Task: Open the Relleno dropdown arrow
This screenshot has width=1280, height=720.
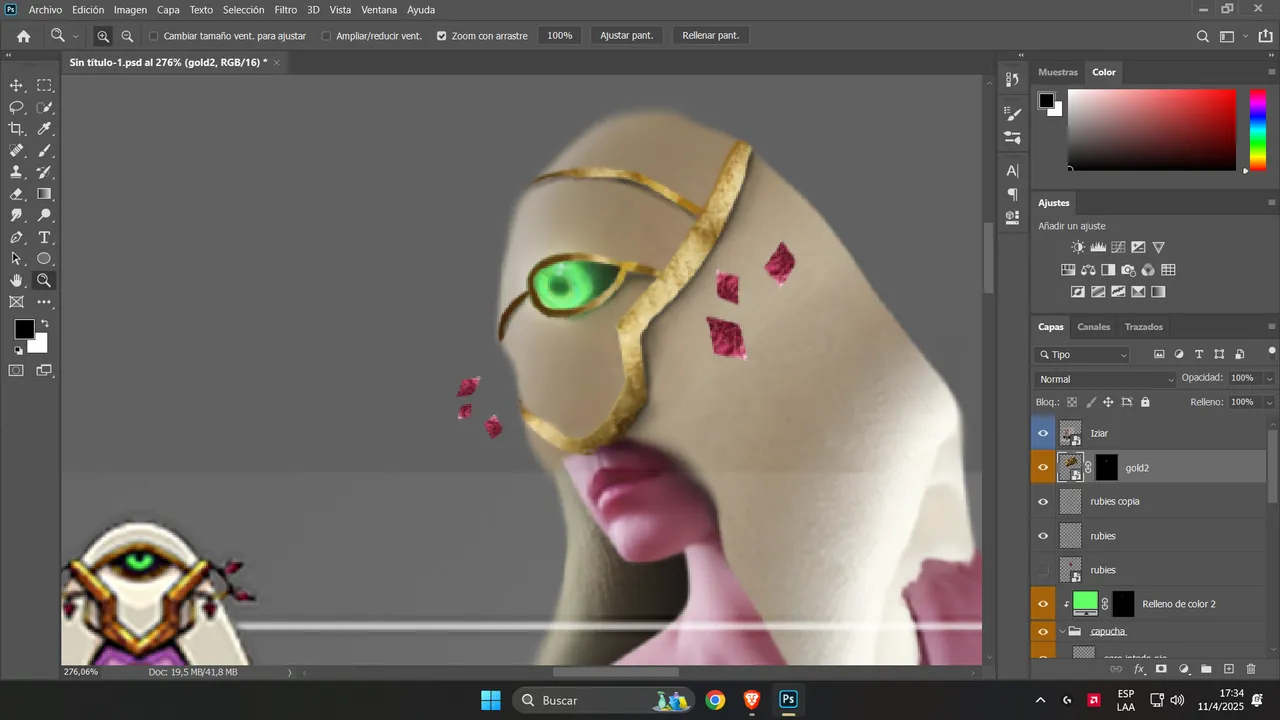Action: pyautogui.click(x=1269, y=402)
